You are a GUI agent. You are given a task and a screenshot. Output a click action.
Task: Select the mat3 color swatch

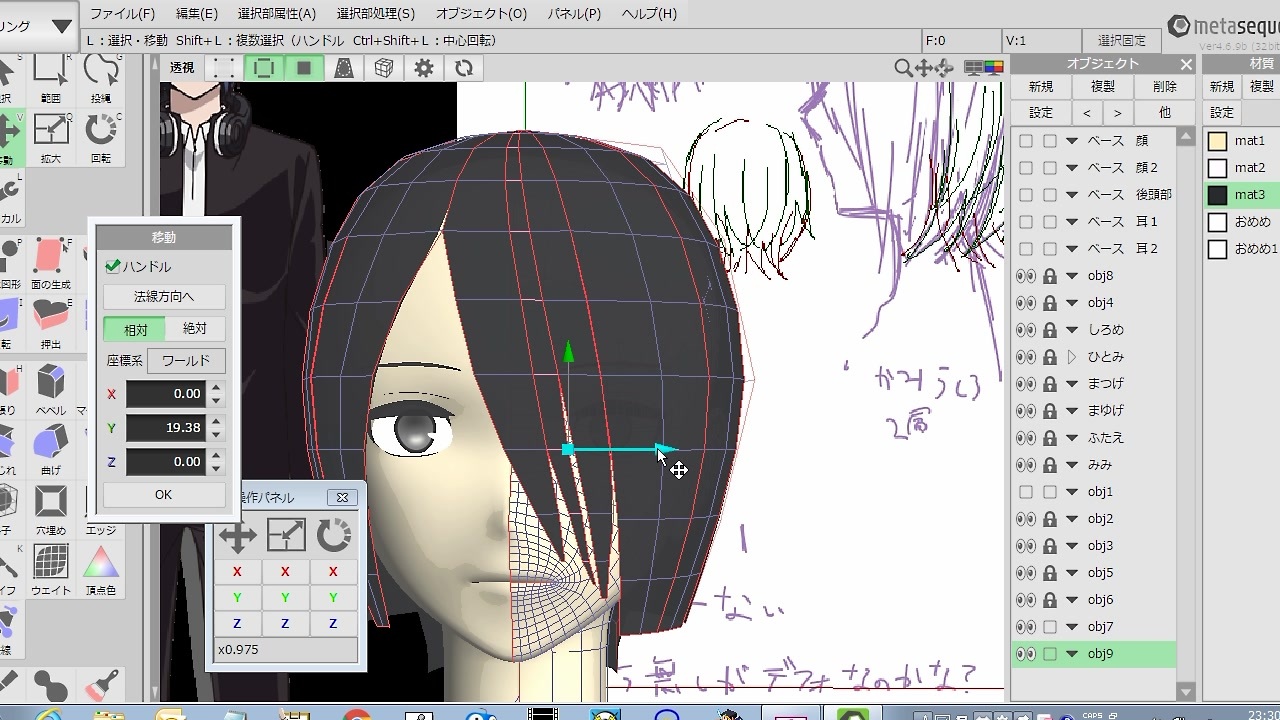[x=1217, y=195]
